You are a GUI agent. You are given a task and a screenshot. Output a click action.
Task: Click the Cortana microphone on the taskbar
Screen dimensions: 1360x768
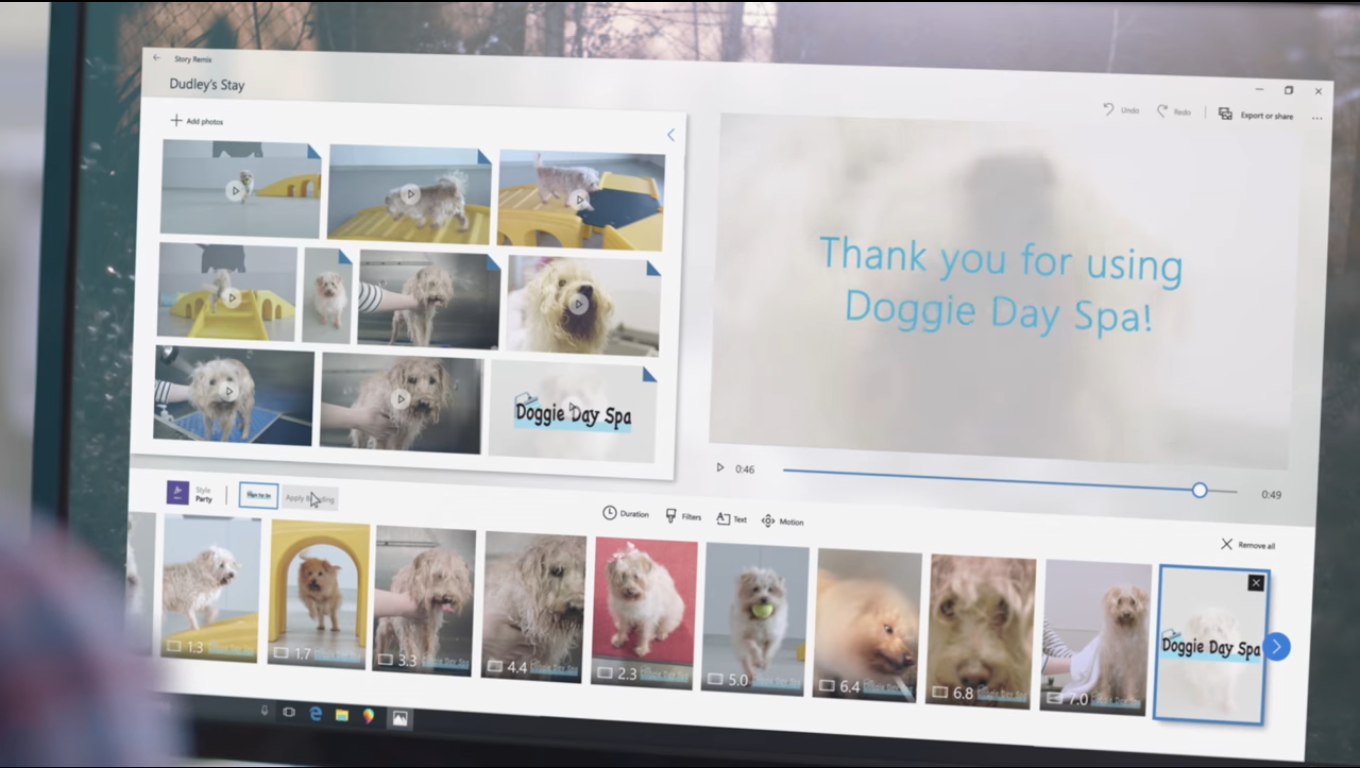pos(264,710)
